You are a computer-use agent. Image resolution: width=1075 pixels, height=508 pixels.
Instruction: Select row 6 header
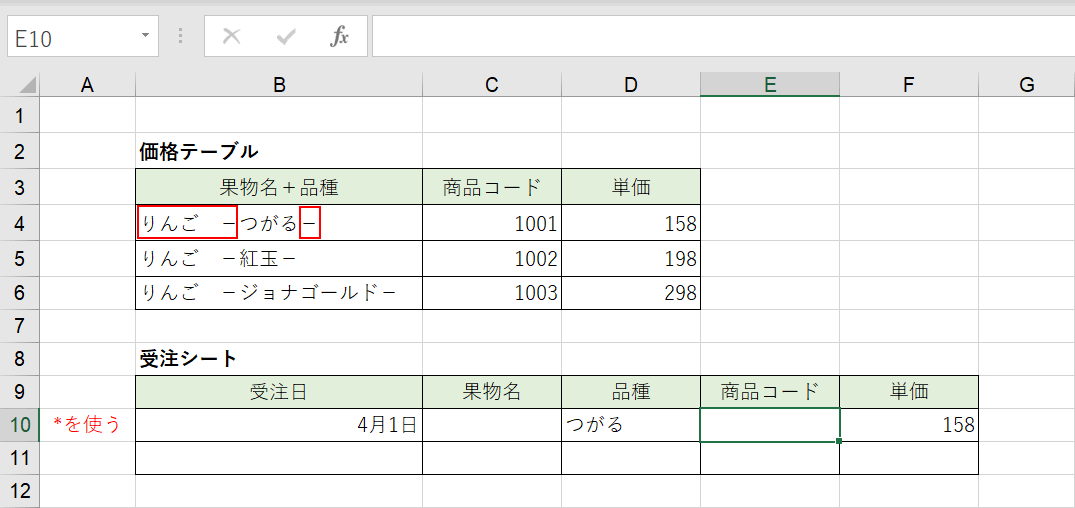point(19,293)
